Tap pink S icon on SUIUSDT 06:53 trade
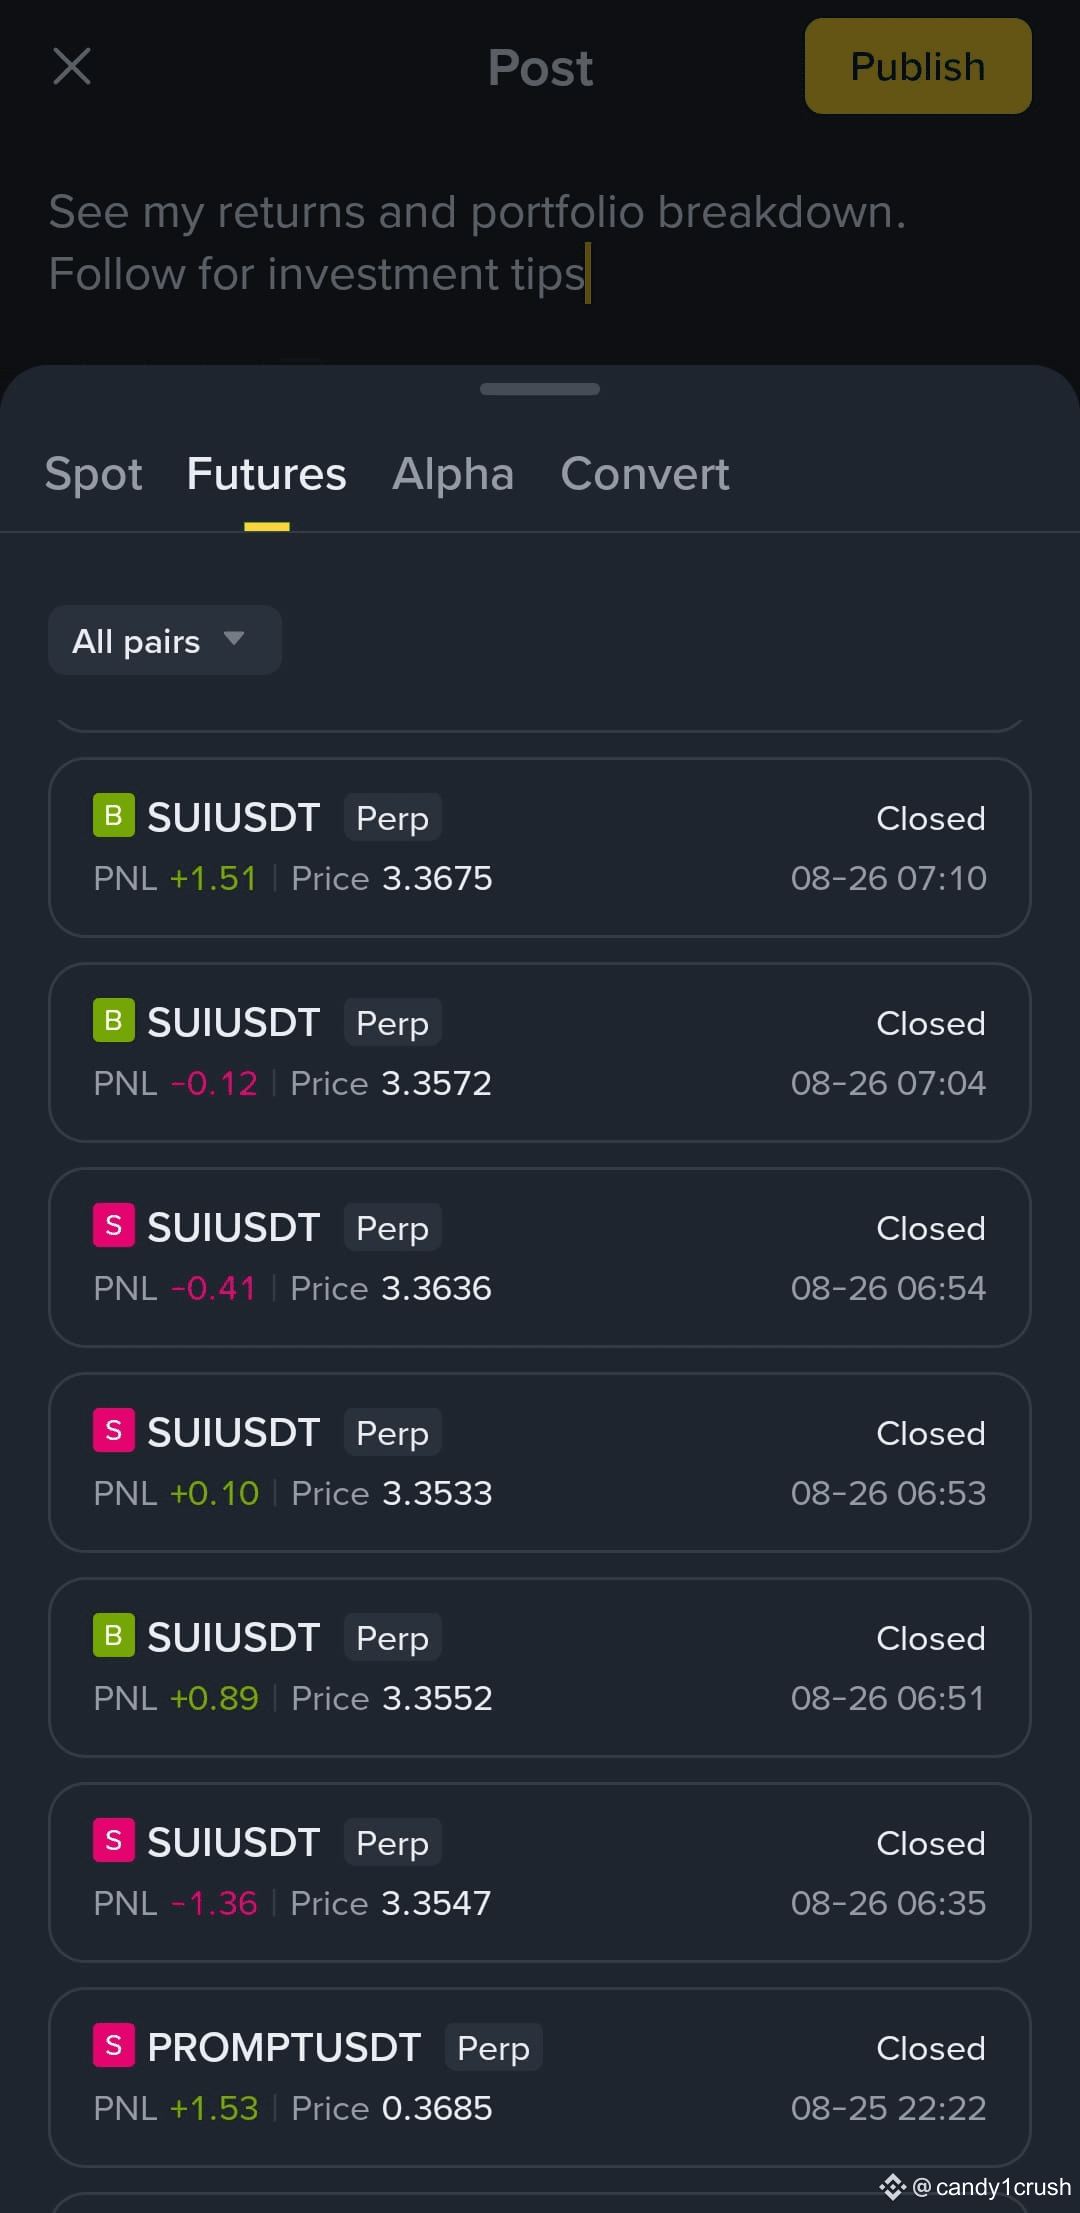 (x=114, y=1431)
